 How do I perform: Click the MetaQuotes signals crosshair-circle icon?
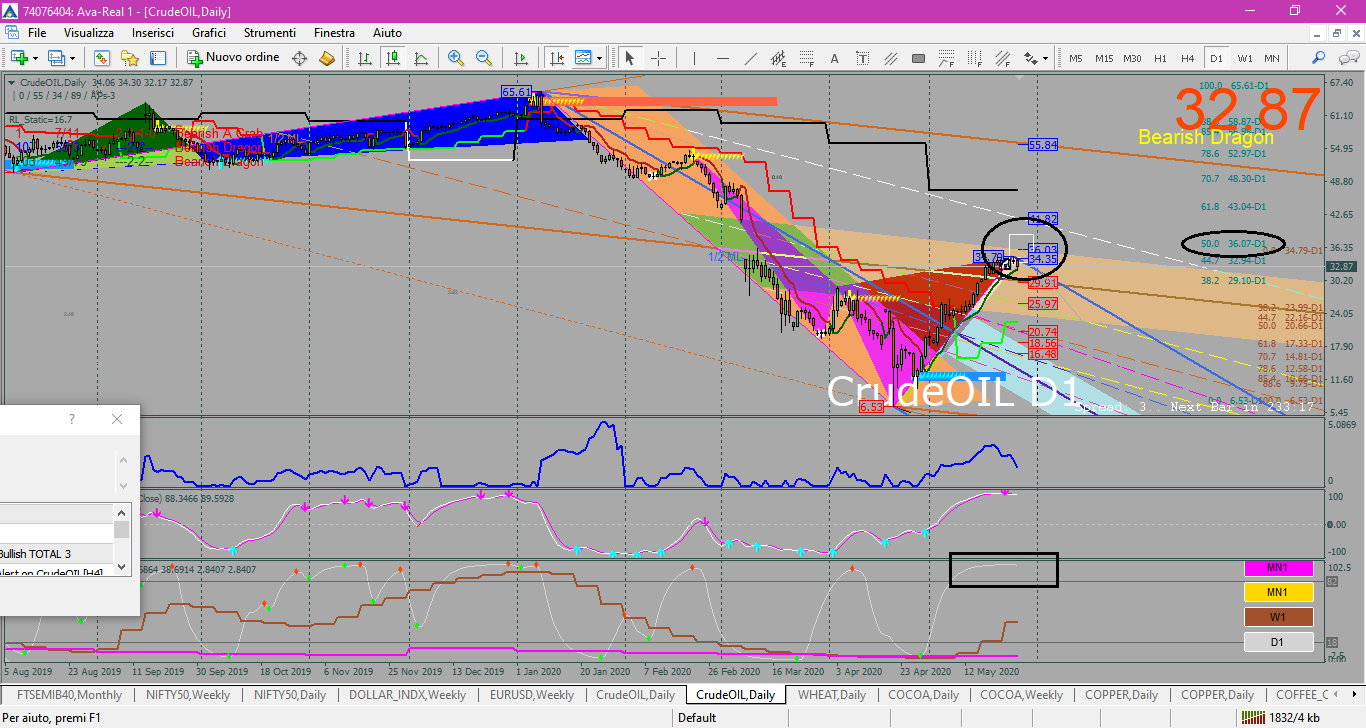299,58
